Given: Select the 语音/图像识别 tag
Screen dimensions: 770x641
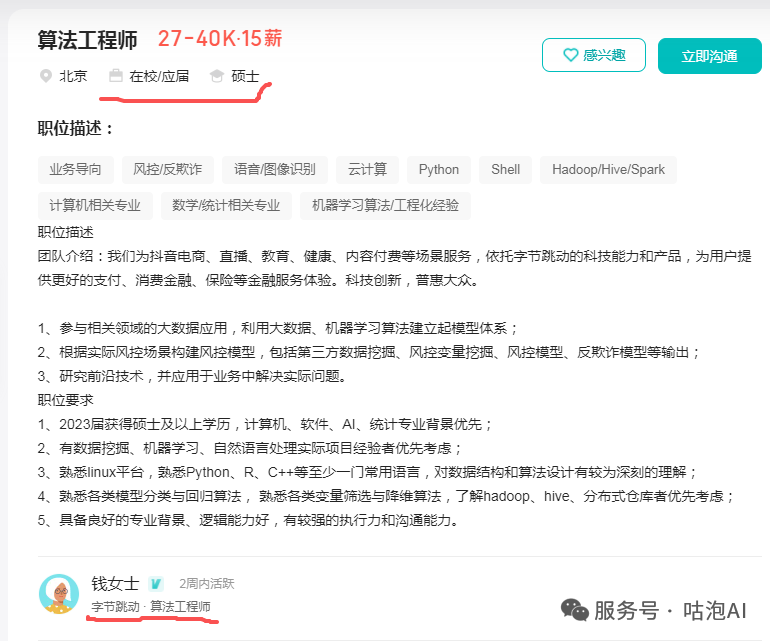Looking at the screenshot, I should tap(275, 170).
